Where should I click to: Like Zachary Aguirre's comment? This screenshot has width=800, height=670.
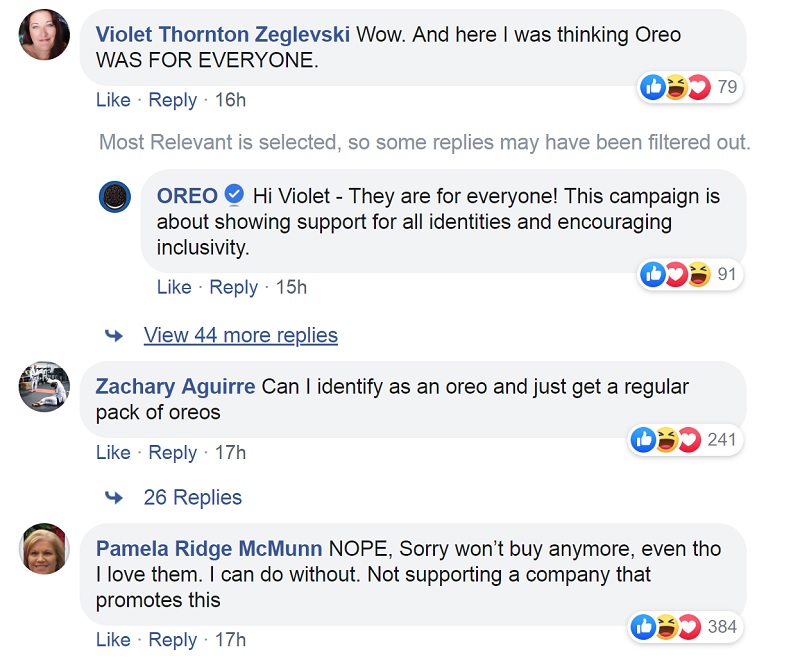click(113, 453)
